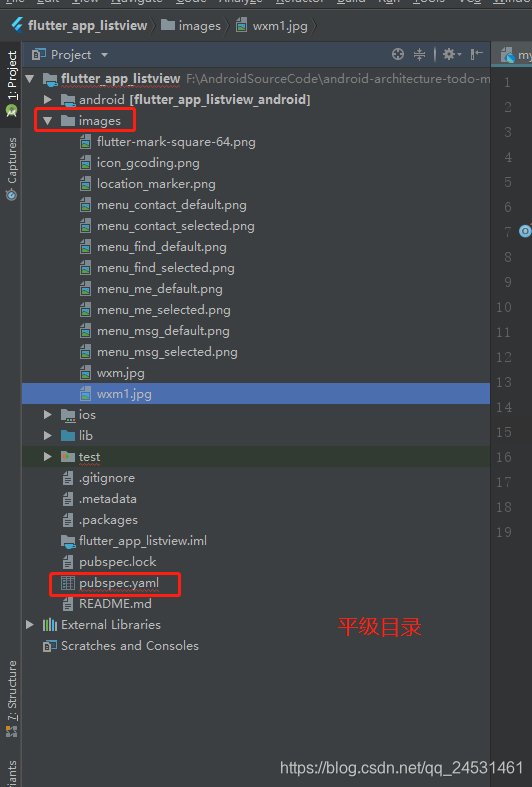
Task: Click the 1: Project side tool tab
Action: [12, 84]
